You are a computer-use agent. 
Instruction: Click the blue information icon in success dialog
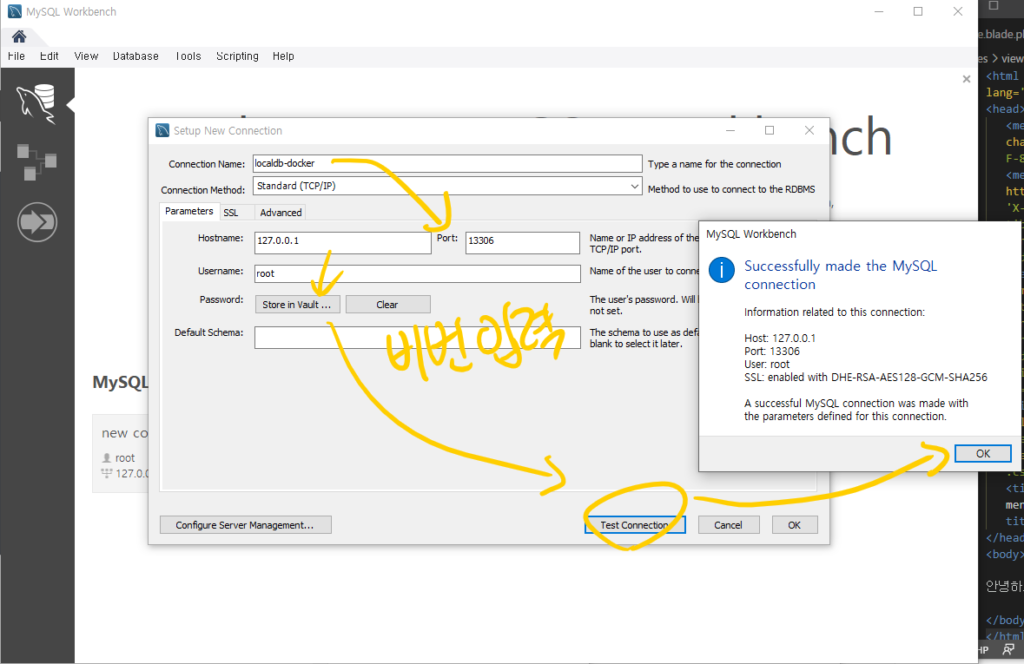click(722, 270)
